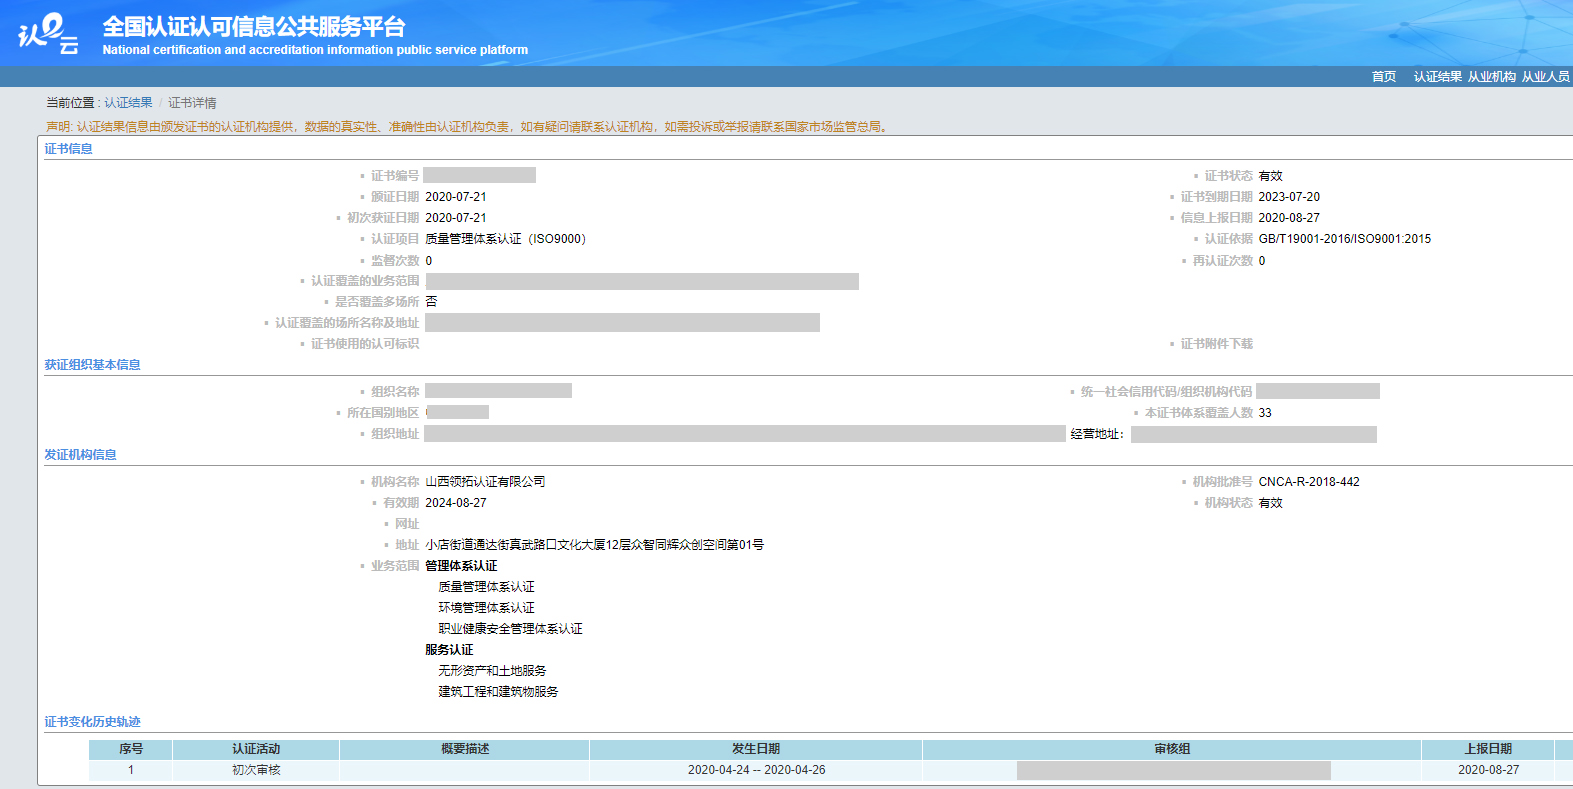Click the 证书变化历史轨迹 section heading

coord(92,722)
